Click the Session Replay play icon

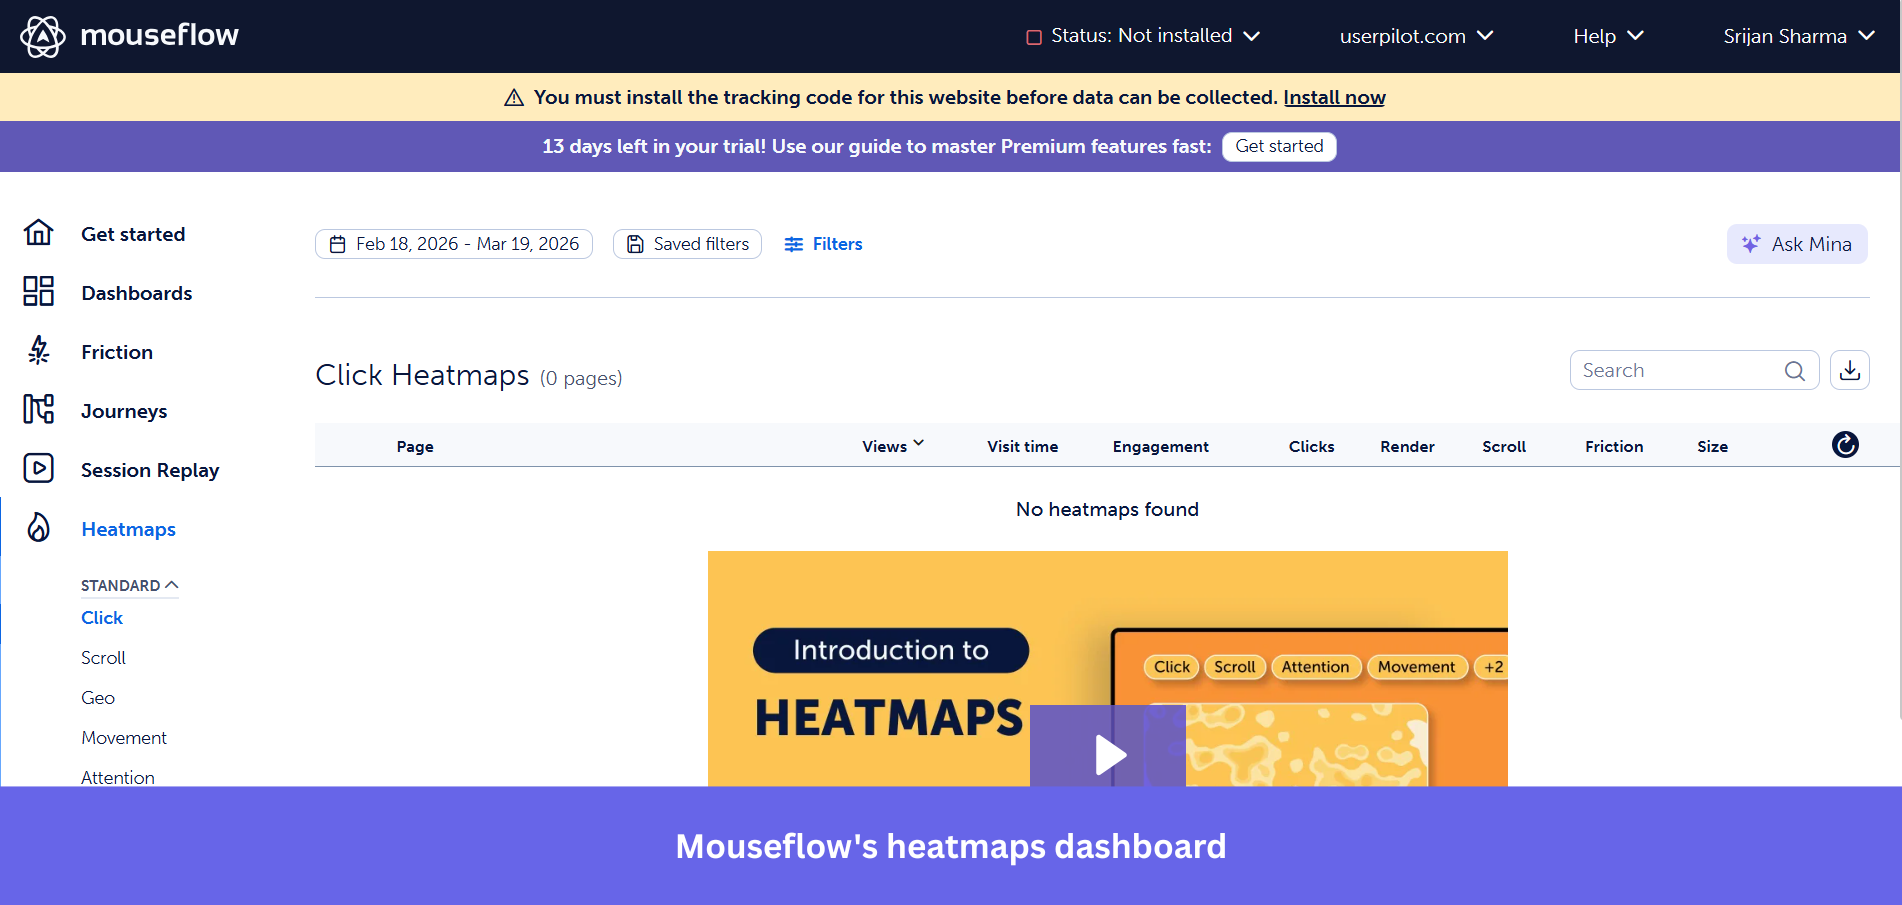click(x=39, y=469)
